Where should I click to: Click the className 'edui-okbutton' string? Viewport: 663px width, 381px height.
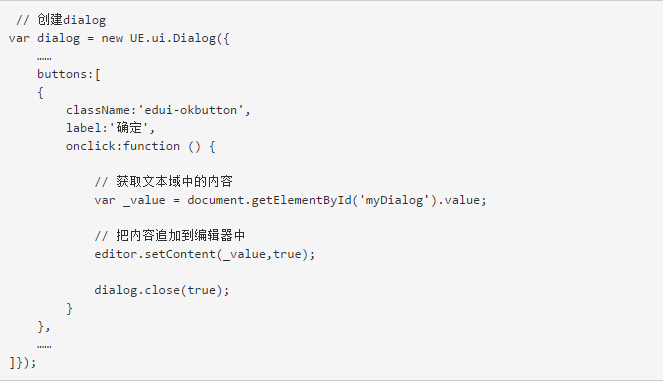[190, 110]
